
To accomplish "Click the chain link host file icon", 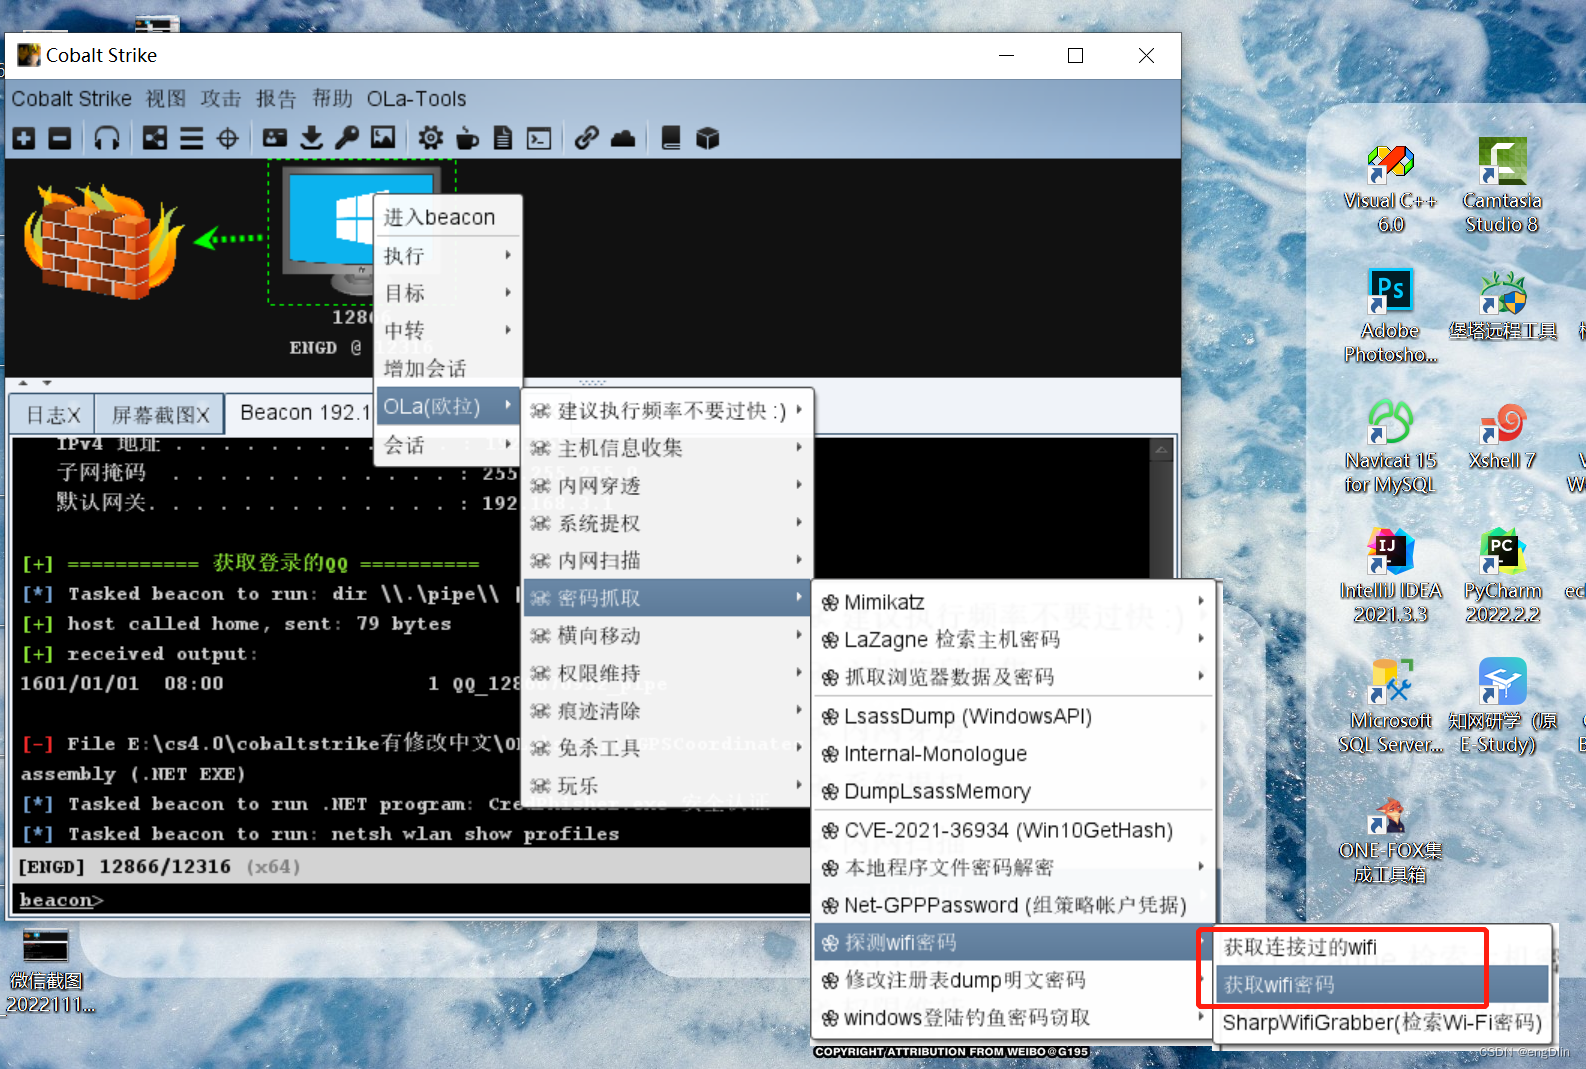I will pos(587,138).
